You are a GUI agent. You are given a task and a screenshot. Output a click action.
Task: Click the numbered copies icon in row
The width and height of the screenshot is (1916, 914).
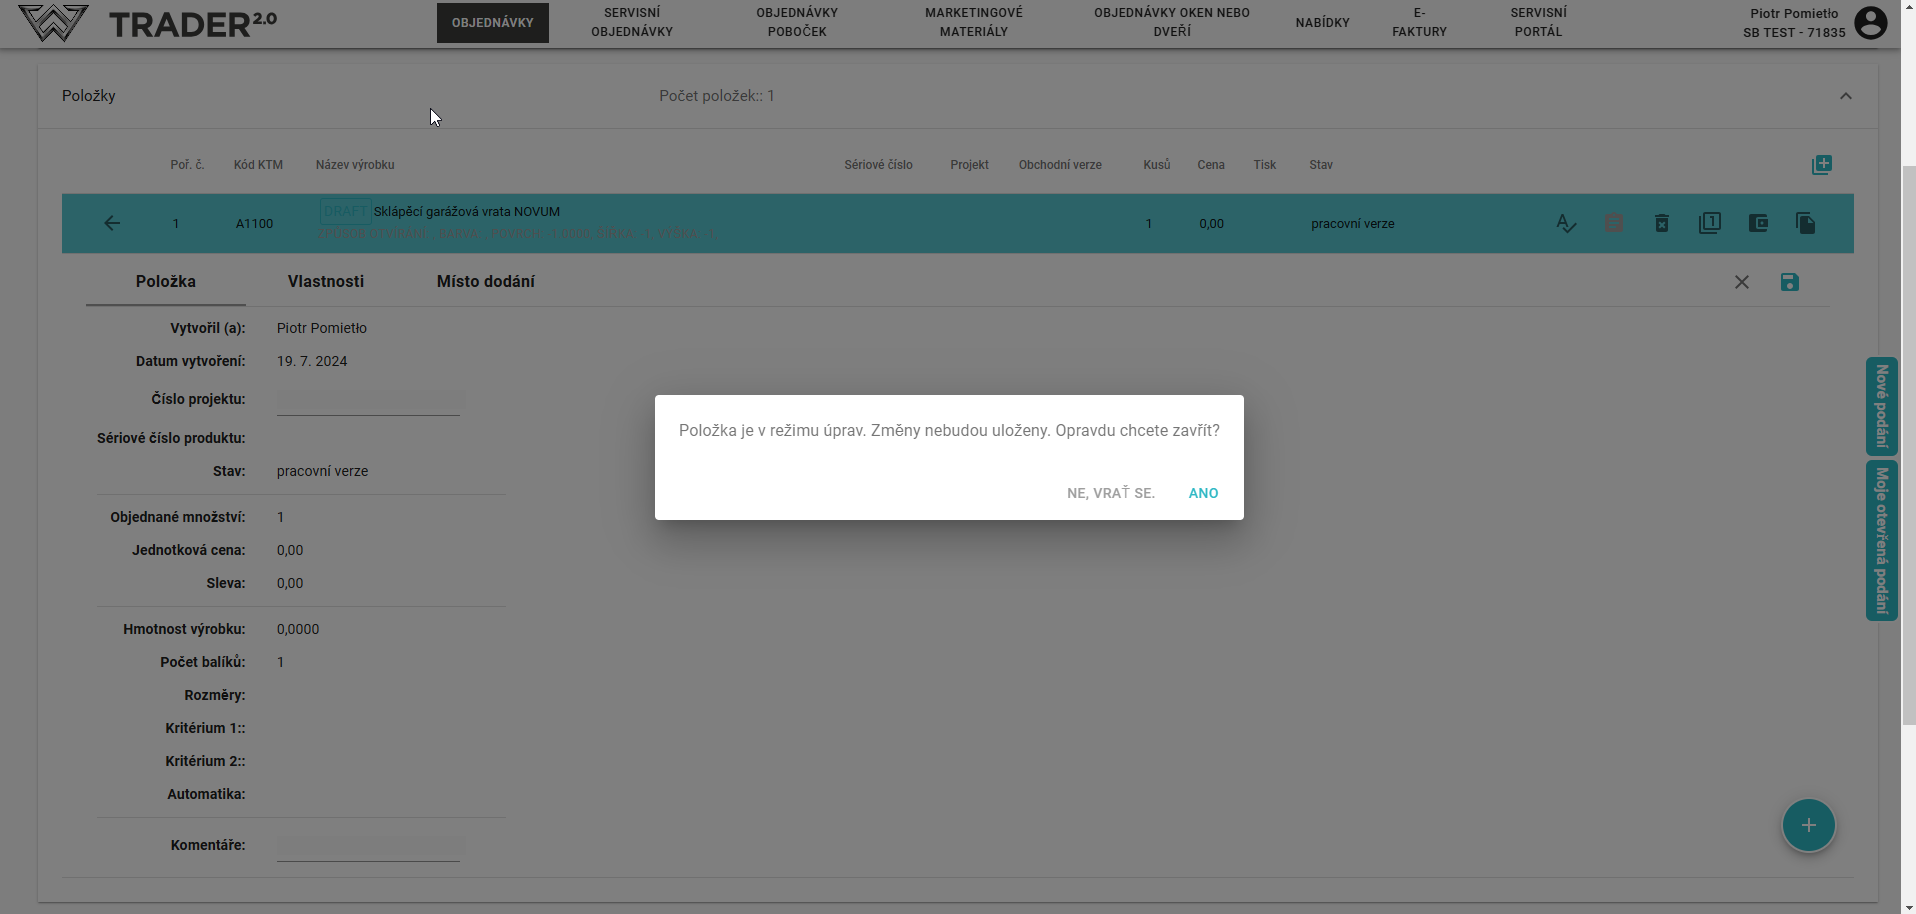click(x=1709, y=223)
